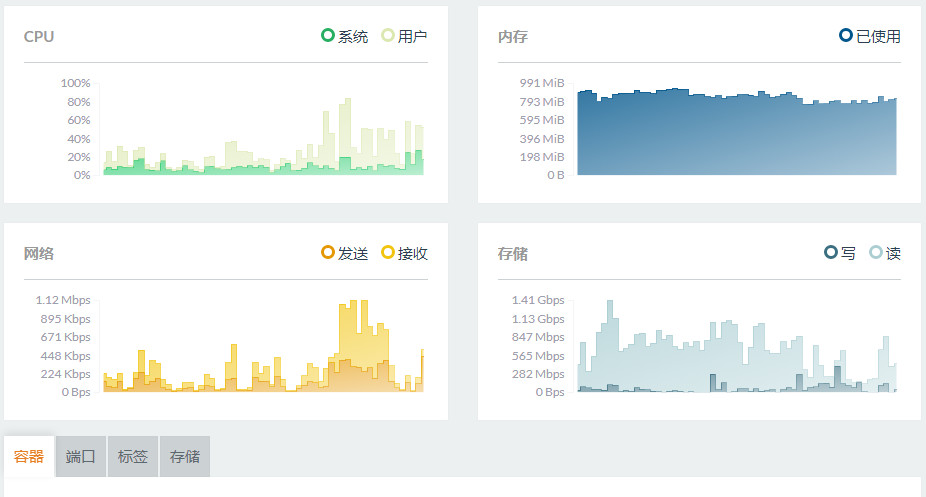Click the 1.41 Gbps storage axis label
The width and height of the screenshot is (926, 497).
click(x=538, y=300)
